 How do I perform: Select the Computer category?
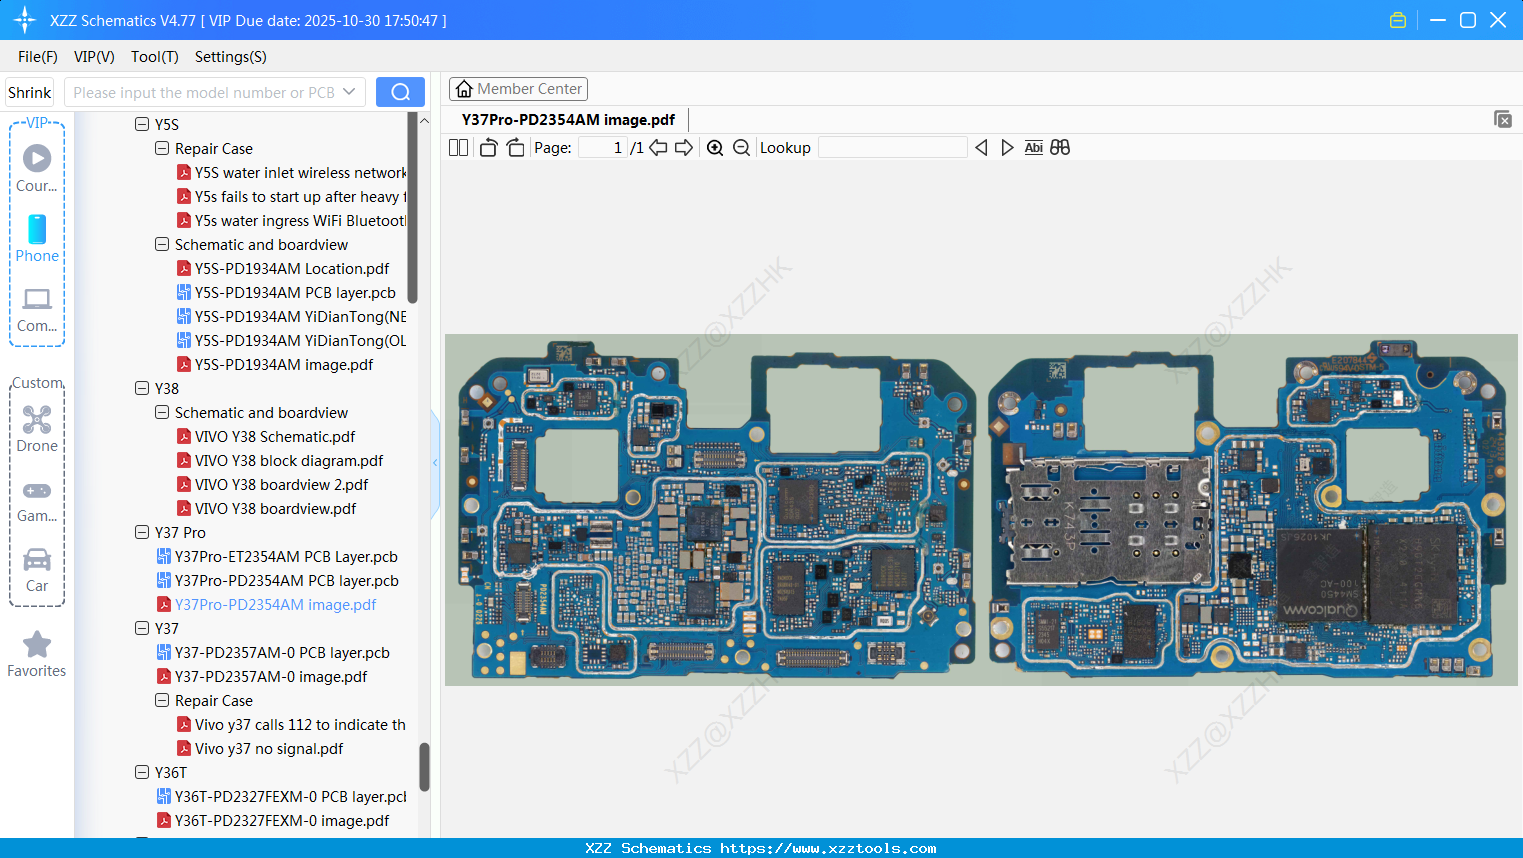pos(37,310)
